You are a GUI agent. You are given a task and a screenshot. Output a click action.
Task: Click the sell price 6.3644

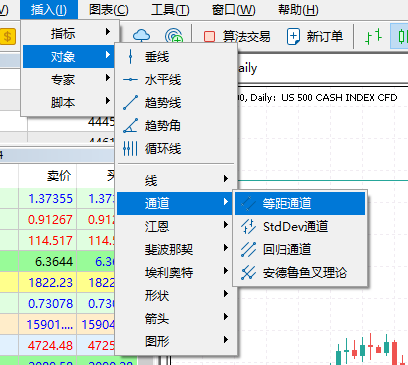[54, 262]
